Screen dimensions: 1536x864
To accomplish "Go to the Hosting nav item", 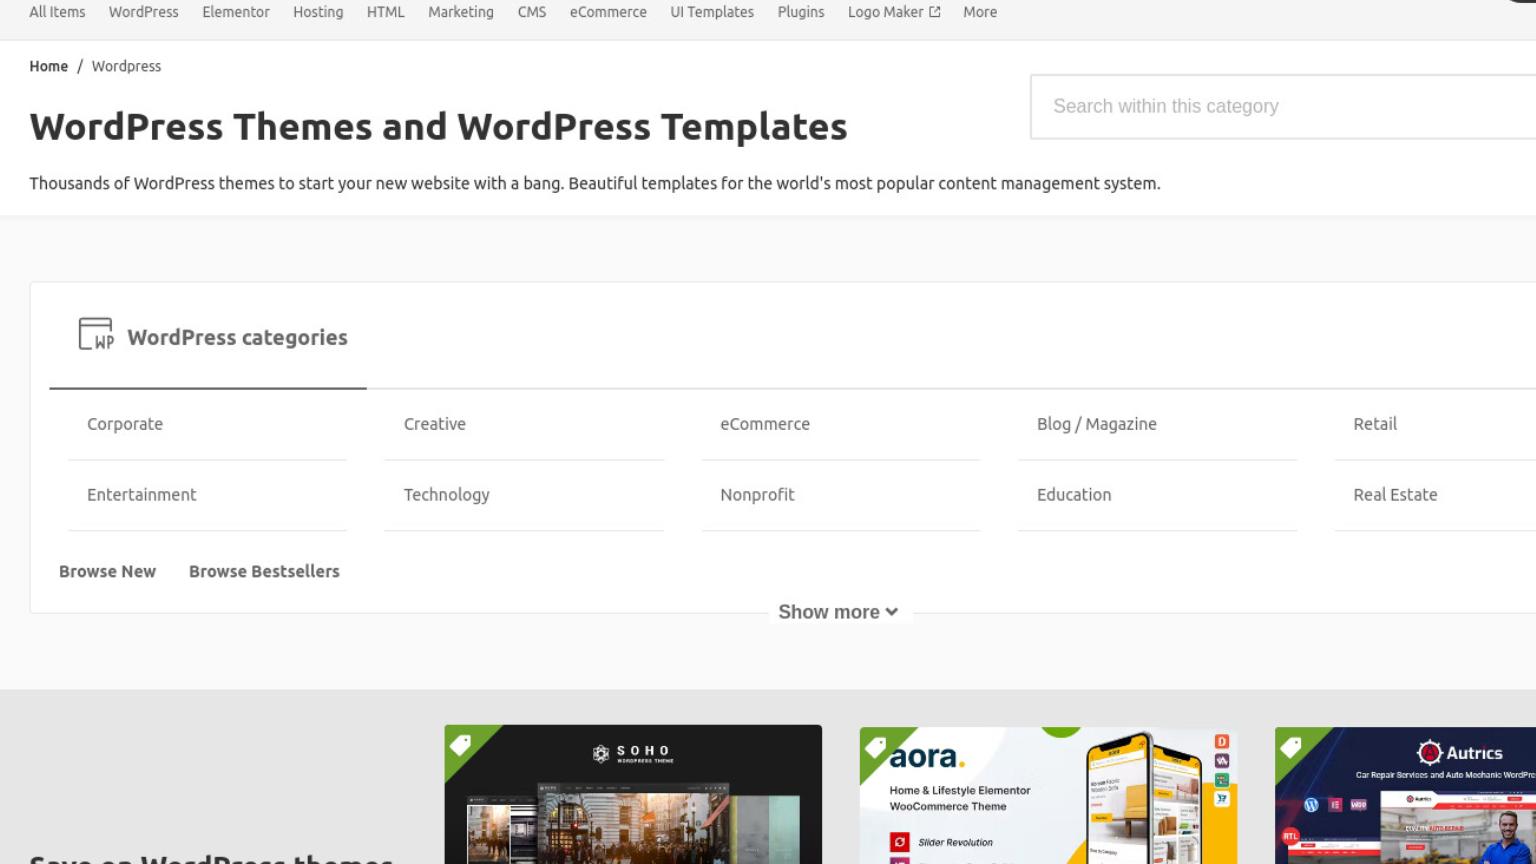I will (318, 12).
